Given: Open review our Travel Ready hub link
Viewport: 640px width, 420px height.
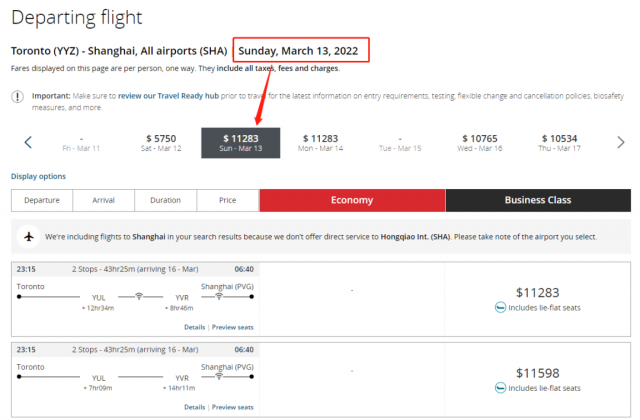Looking at the screenshot, I should click(x=168, y=96).
